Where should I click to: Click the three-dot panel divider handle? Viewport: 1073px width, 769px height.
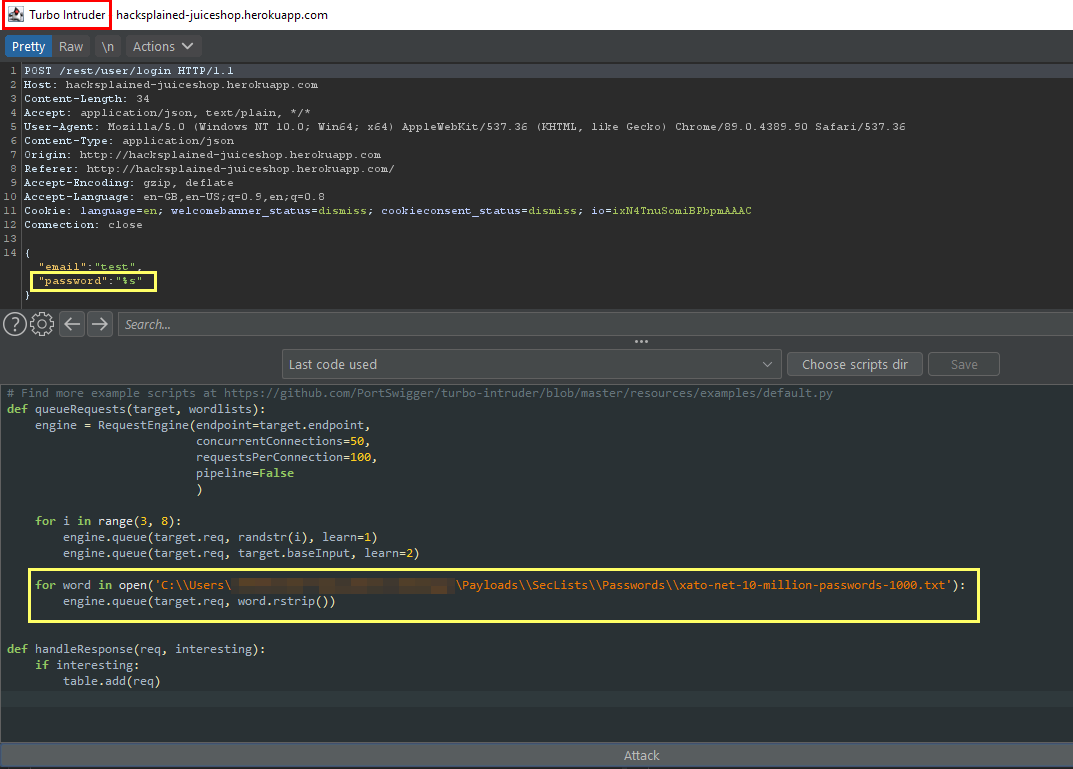(641, 341)
